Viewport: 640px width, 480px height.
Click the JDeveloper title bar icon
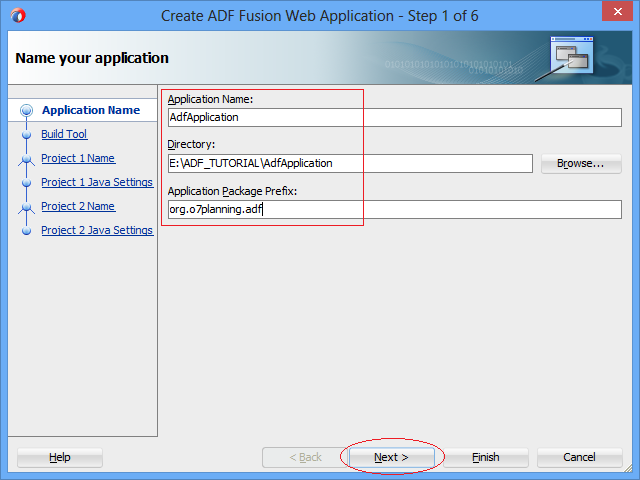18,16
